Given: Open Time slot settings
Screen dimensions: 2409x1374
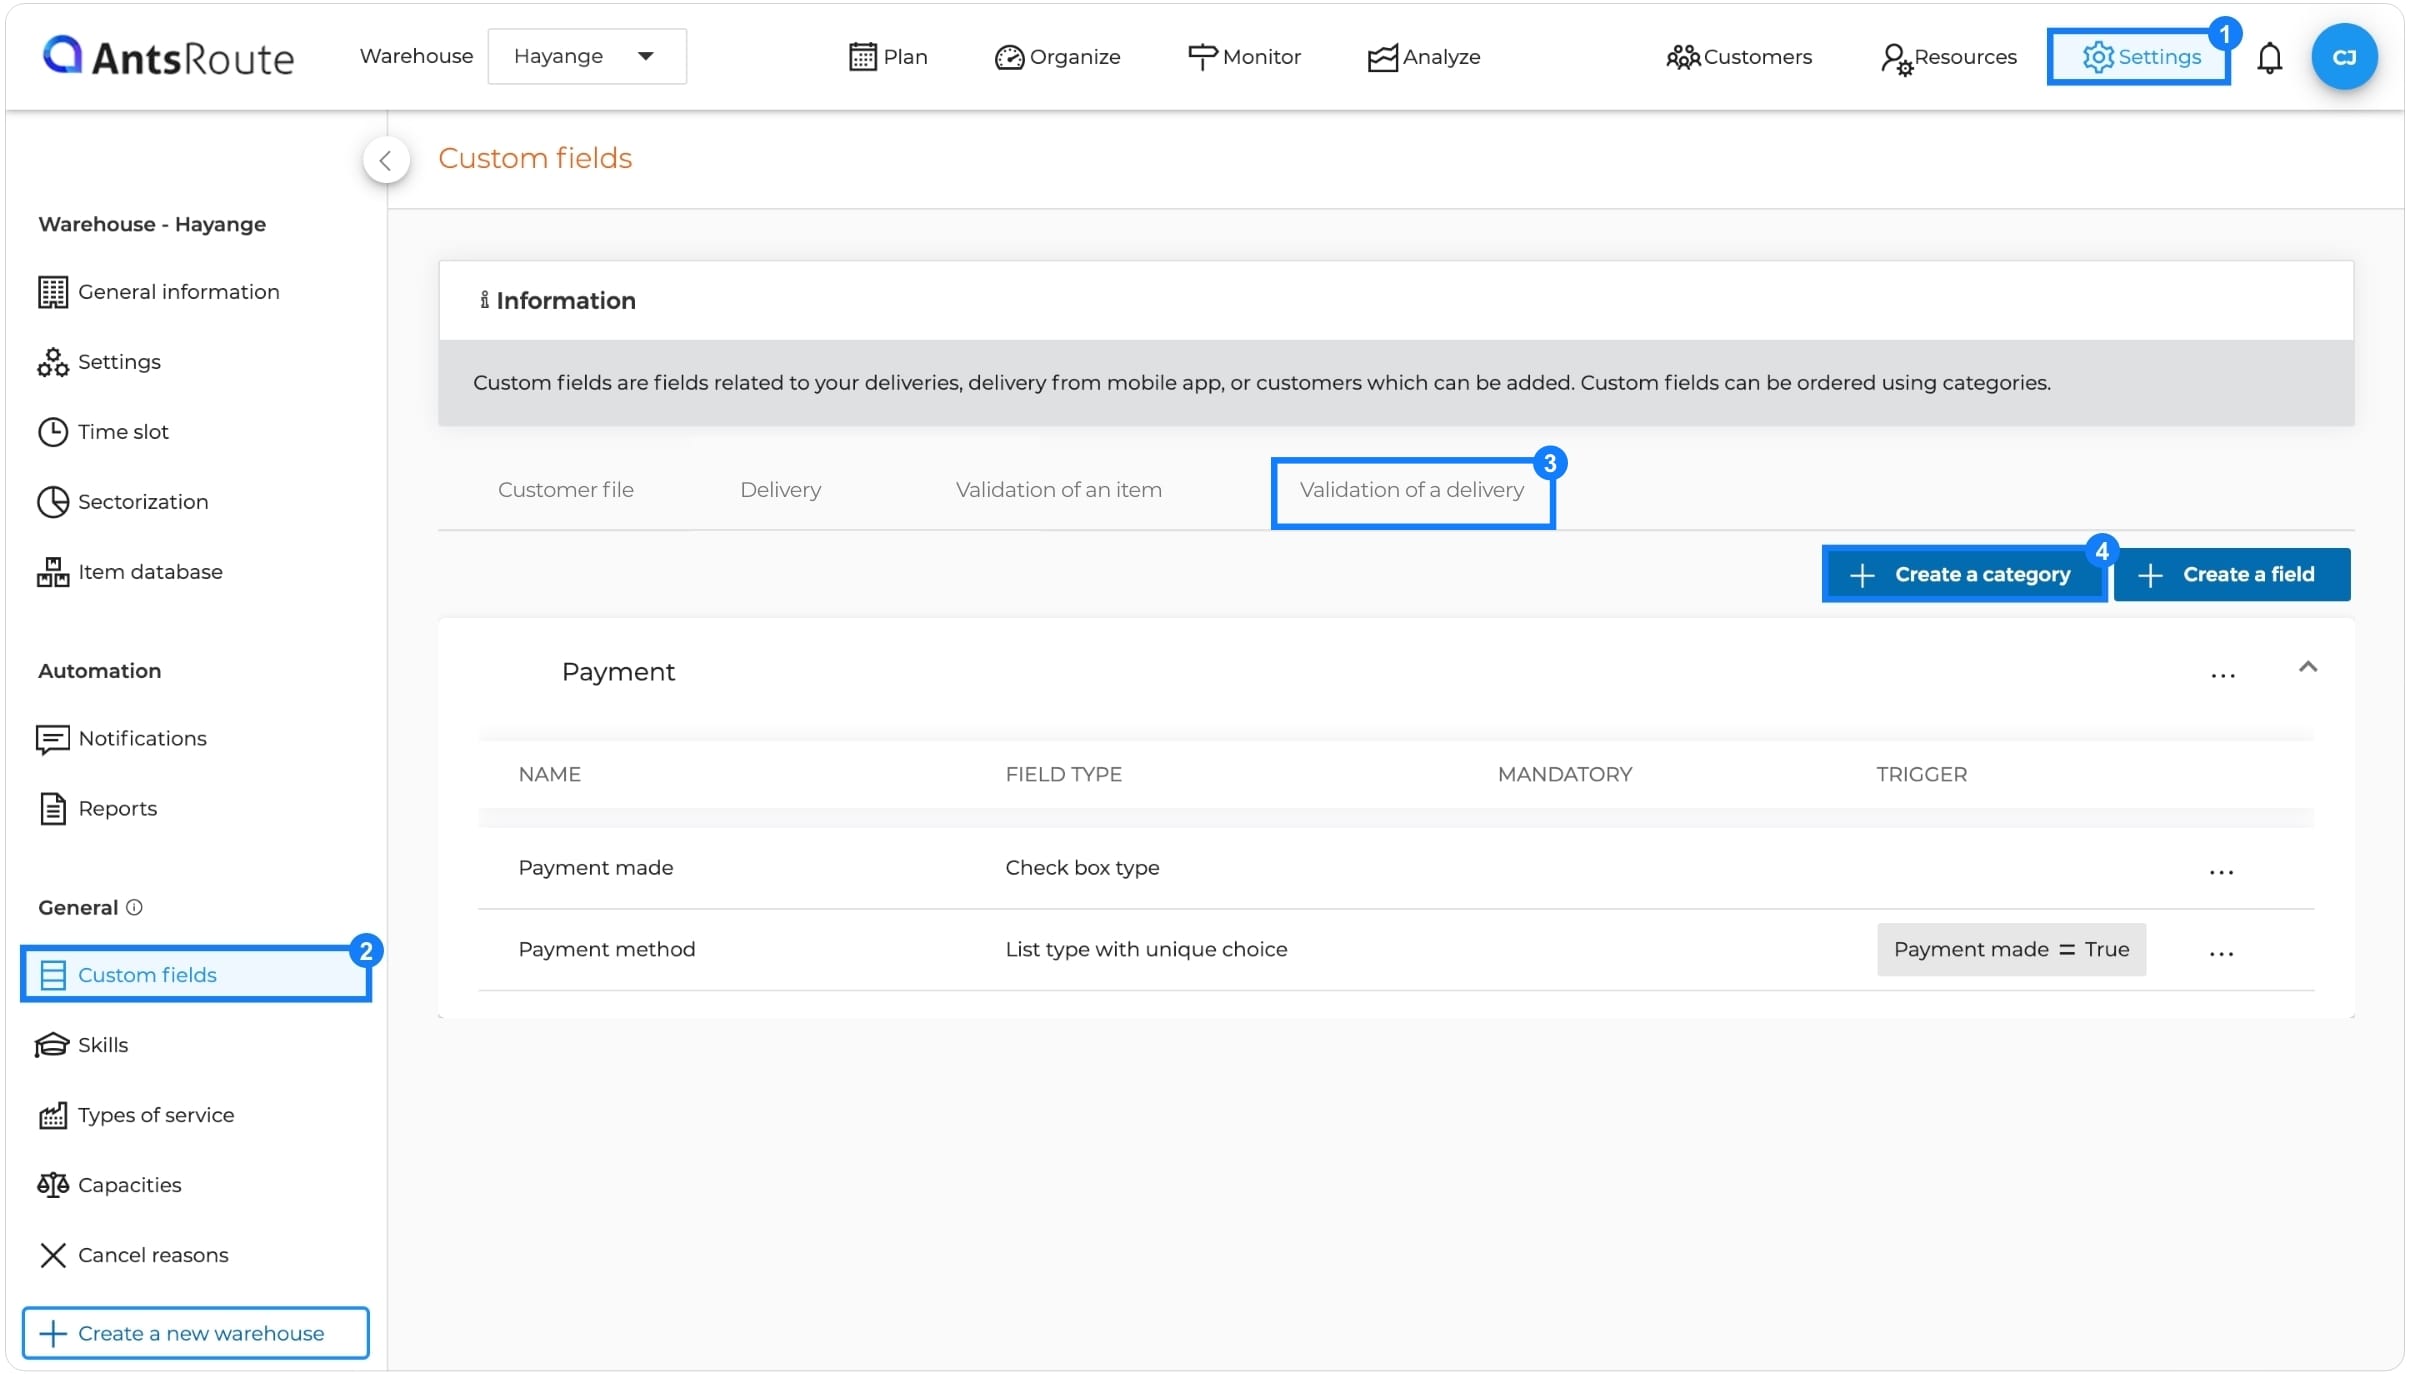Looking at the screenshot, I should tap(123, 431).
